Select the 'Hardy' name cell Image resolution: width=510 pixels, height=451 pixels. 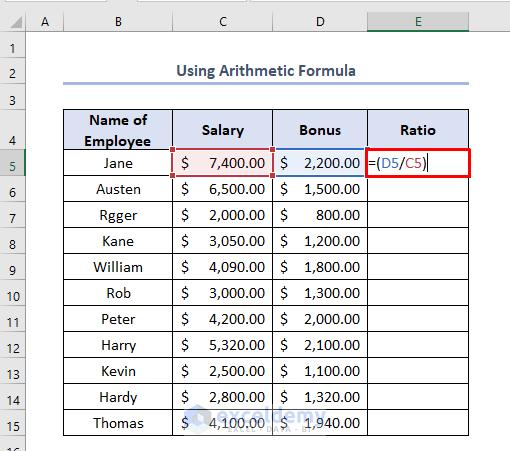pyautogui.click(x=118, y=397)
